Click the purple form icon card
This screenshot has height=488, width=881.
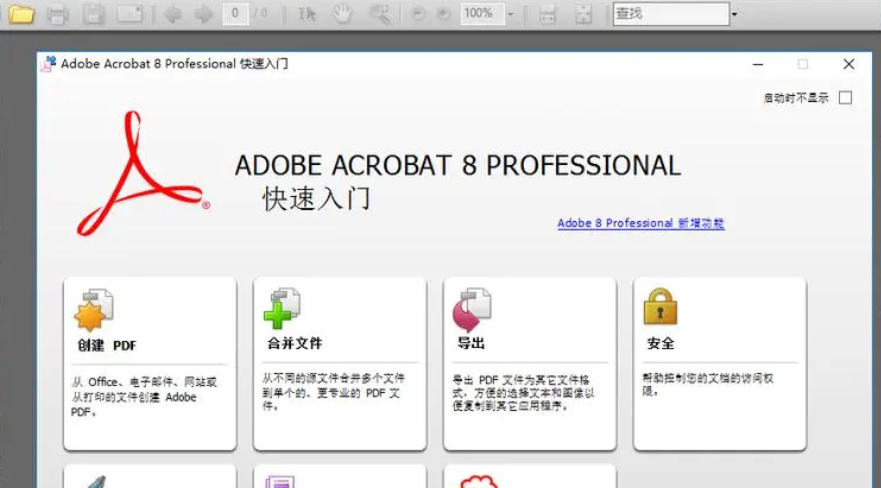pyautogui.click(x=280, y=482)
